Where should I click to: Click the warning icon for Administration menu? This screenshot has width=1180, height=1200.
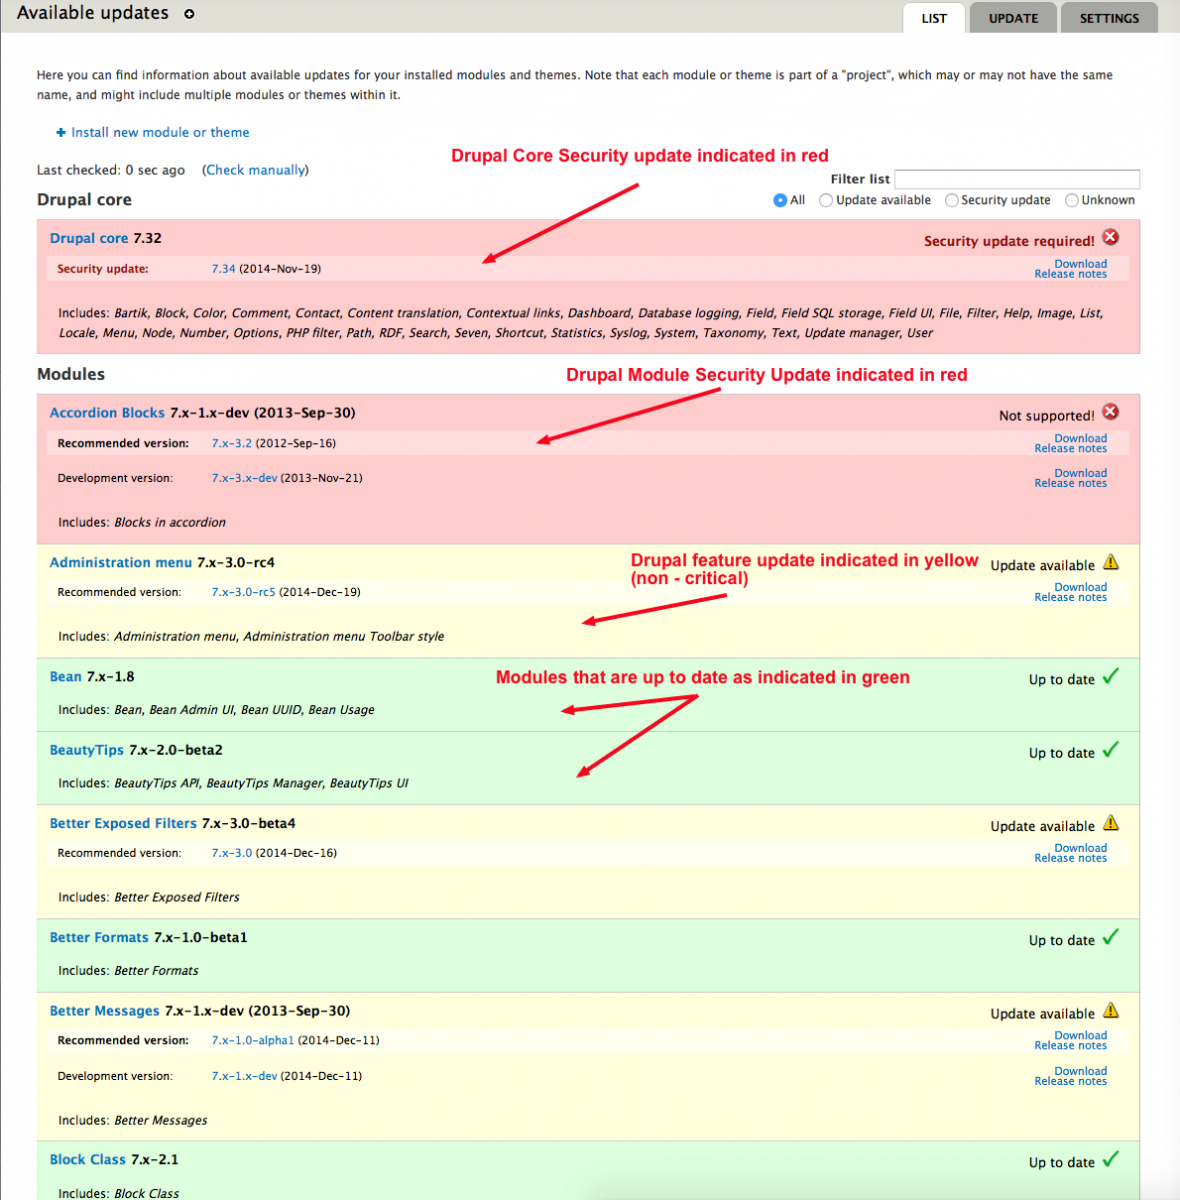[x=1111, y=562]
